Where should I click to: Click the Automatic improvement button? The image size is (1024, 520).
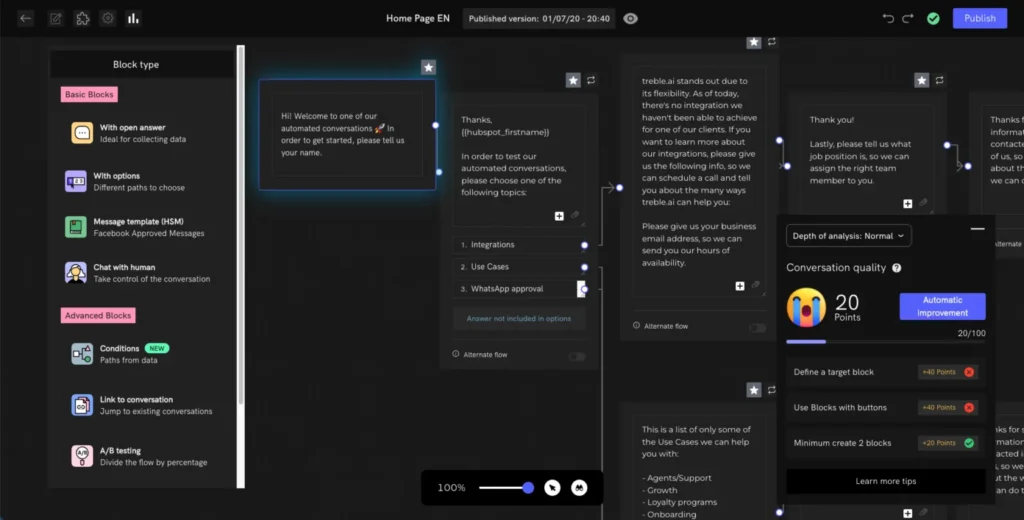942,306
